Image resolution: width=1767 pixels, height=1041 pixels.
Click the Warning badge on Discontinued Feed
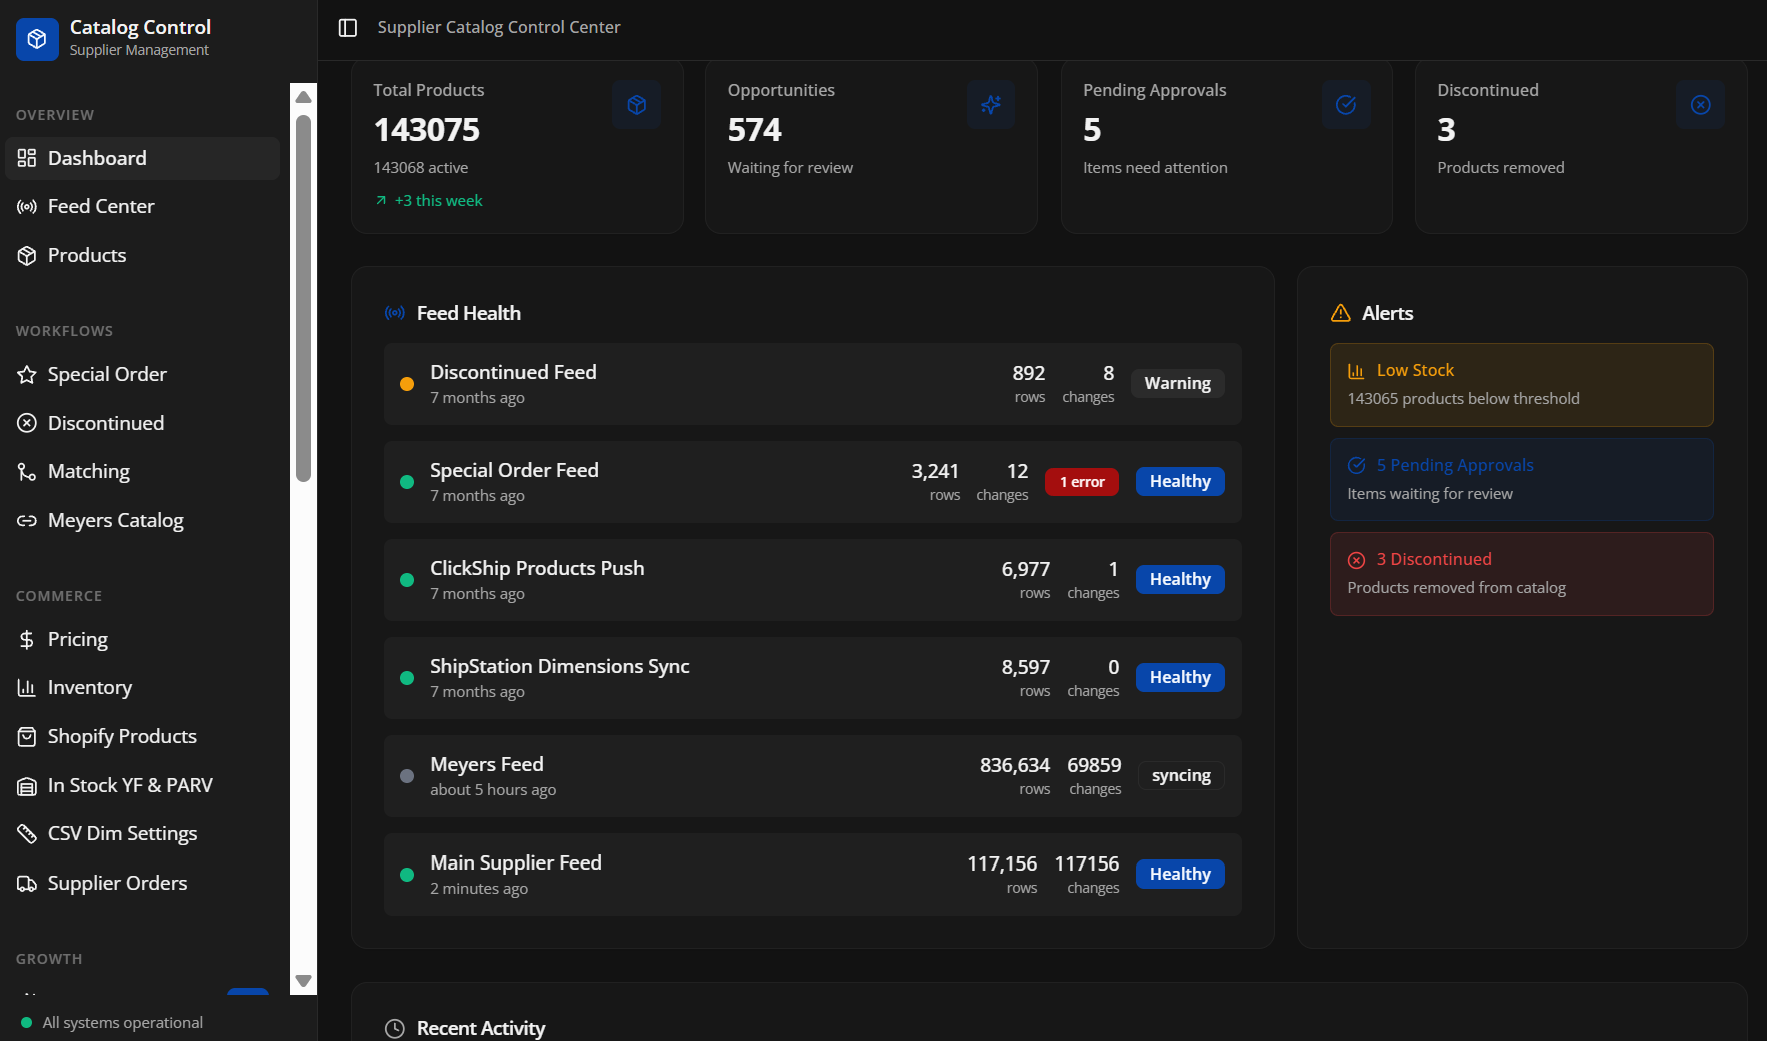1178,384
